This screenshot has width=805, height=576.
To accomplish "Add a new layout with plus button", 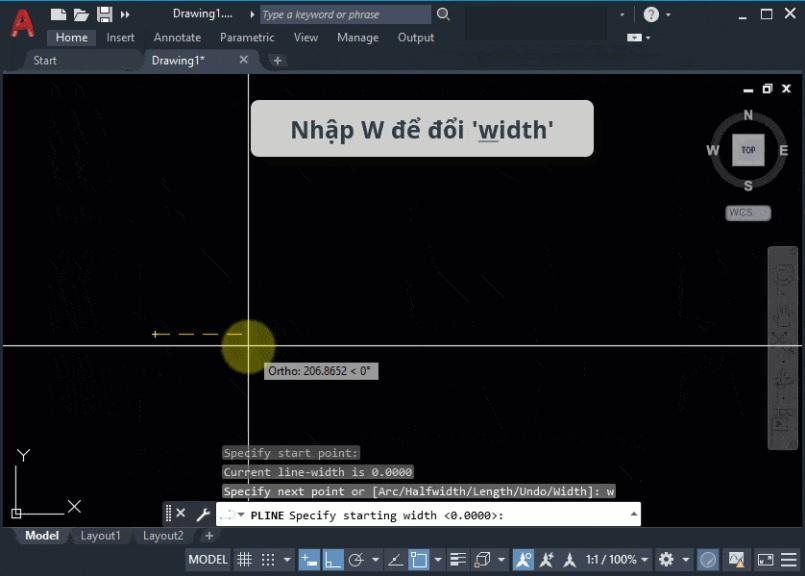I will (209, 535).
